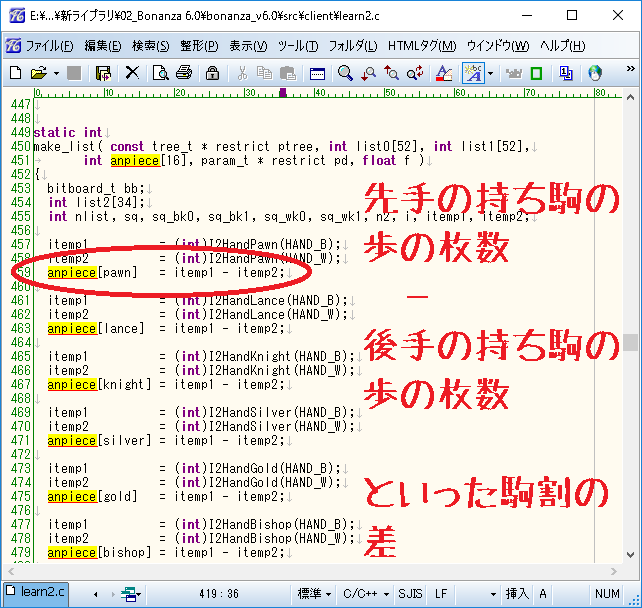
Task: Click find next (down arrow magnifier) icon
Action: pos(368,73)
